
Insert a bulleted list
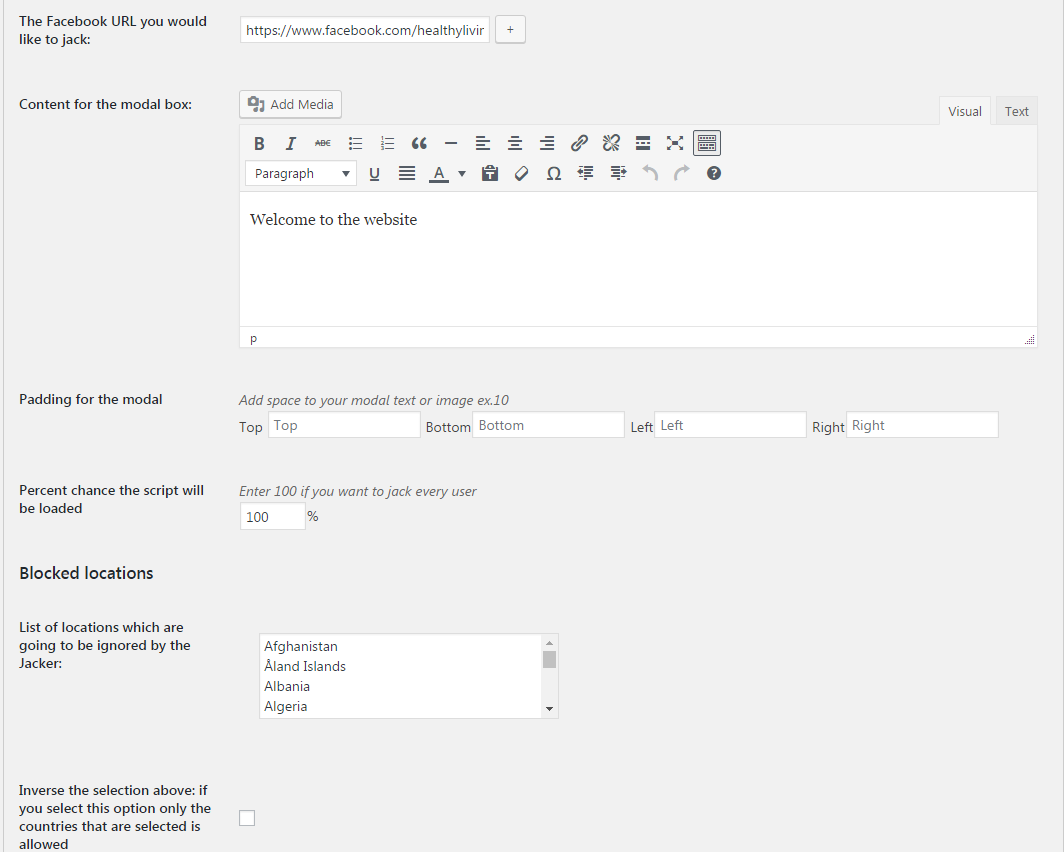pyautogui.click(x=355, y=143)
